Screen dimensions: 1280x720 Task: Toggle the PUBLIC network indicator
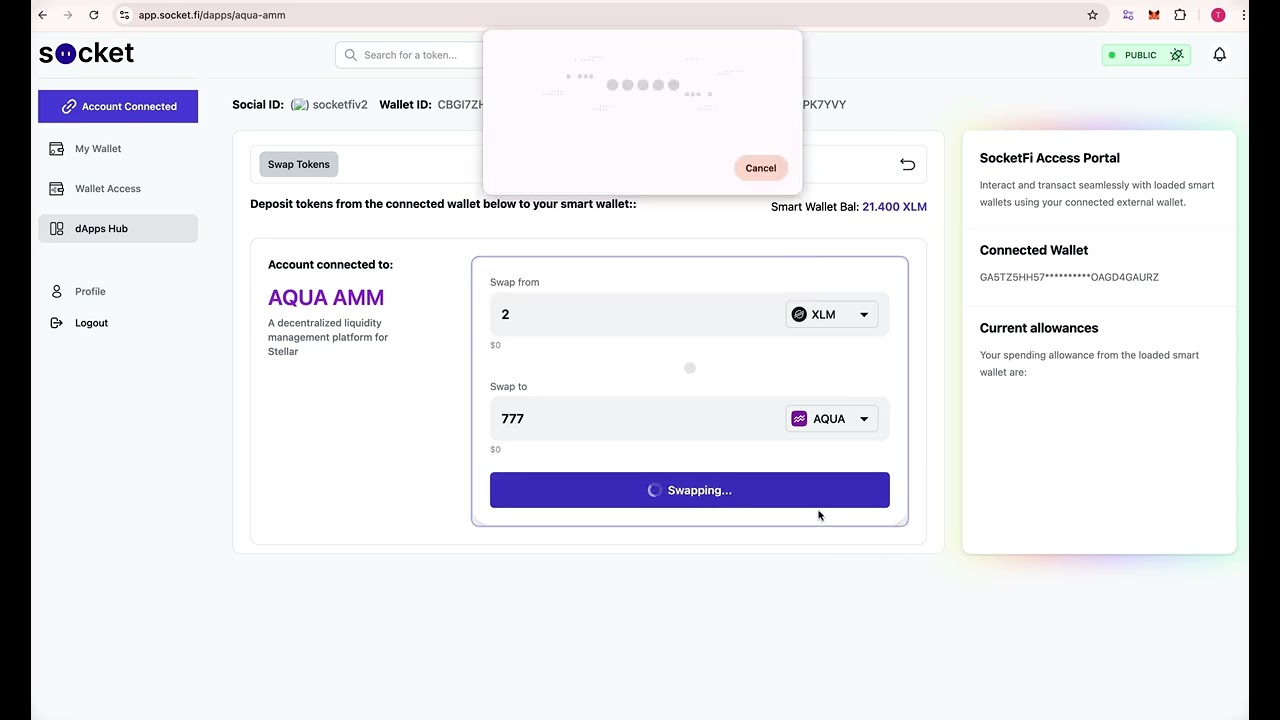(x=1146, y=55)
